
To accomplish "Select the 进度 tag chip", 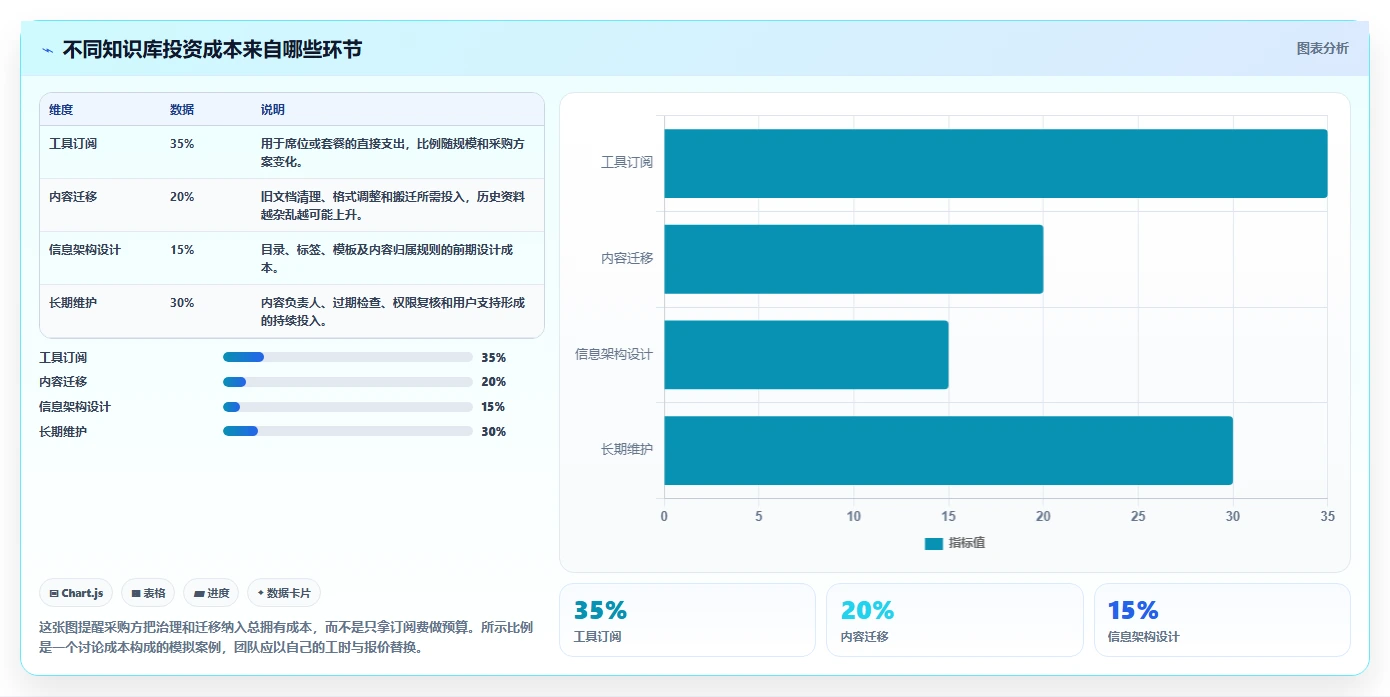I will click(211, 593).
